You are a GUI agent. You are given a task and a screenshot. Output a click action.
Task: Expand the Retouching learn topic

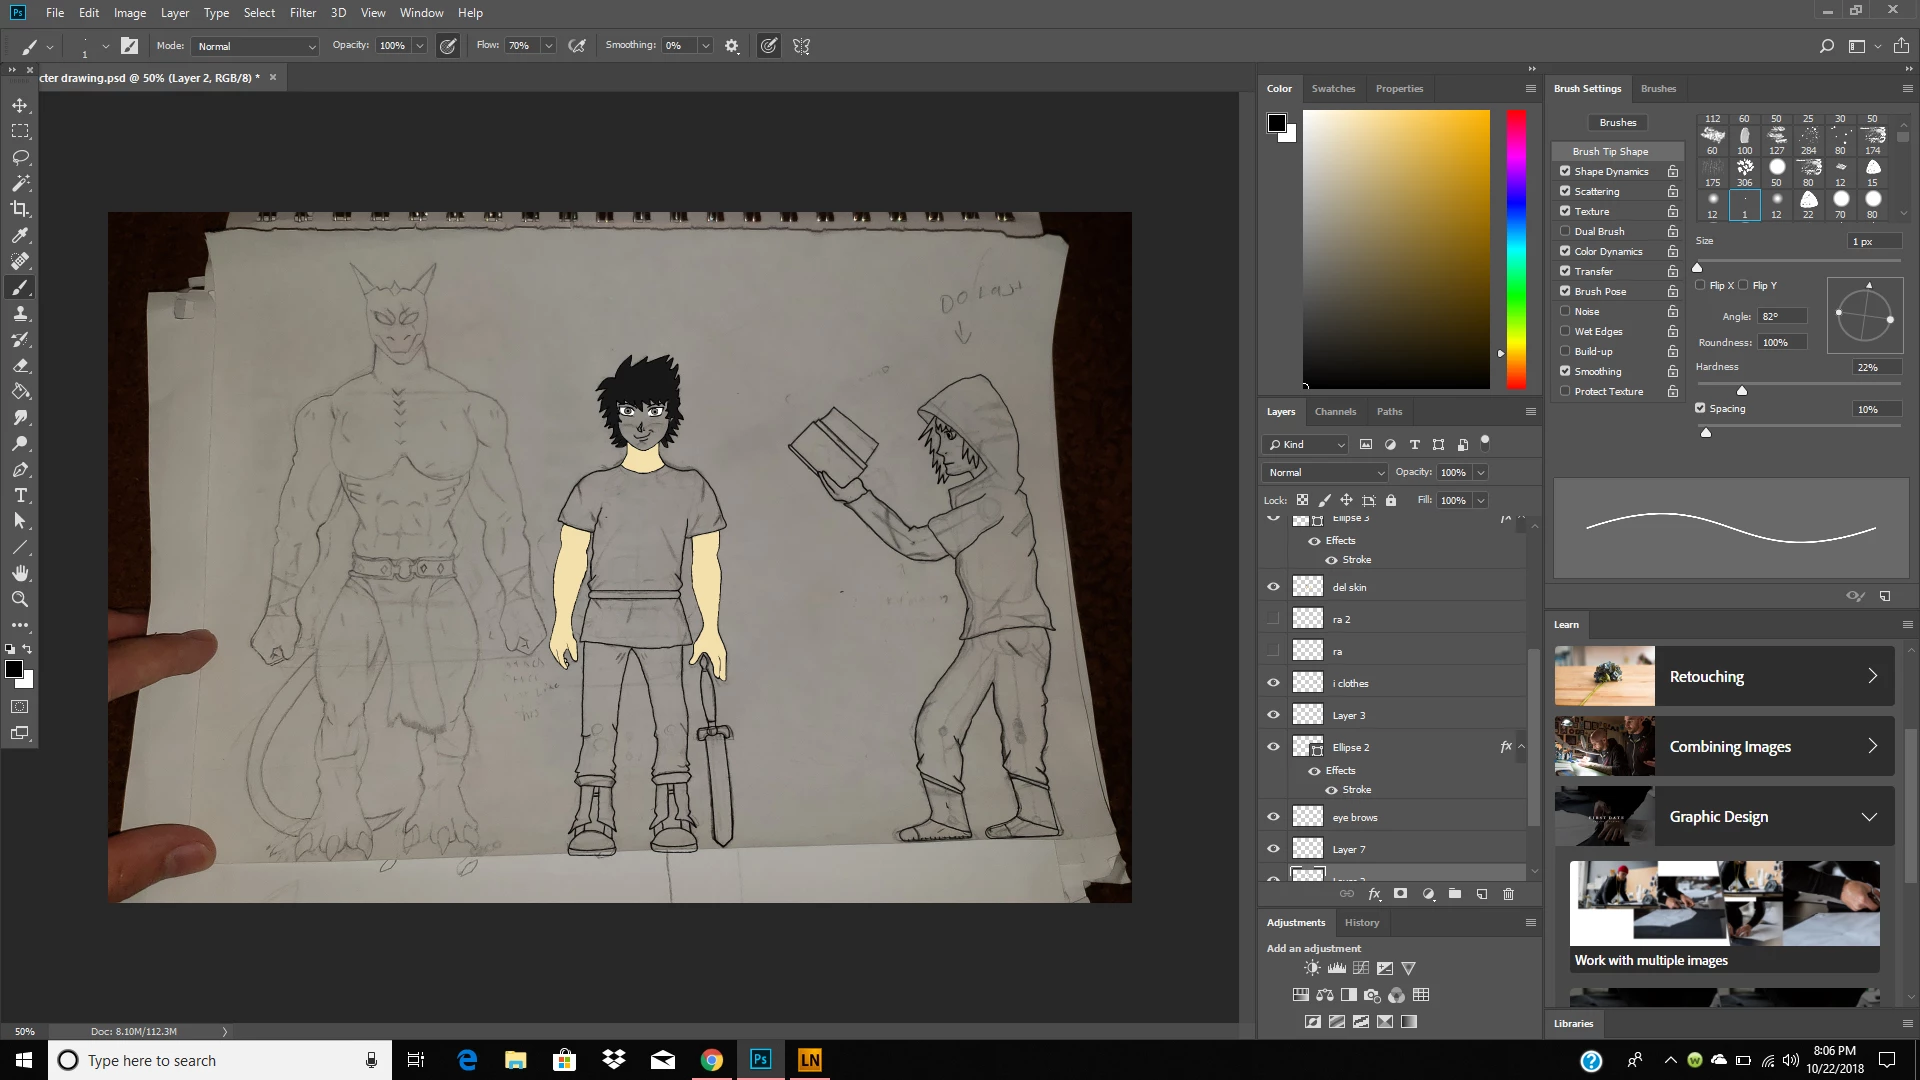point(1872,676)
